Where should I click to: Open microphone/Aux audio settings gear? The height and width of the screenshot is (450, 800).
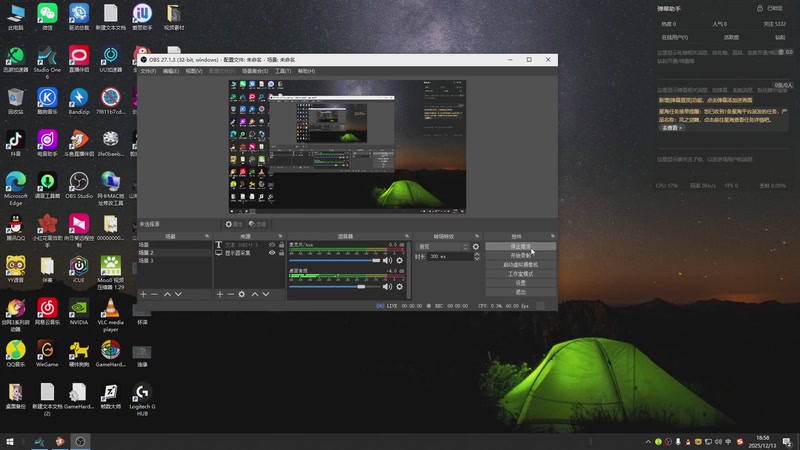[399, 261]
